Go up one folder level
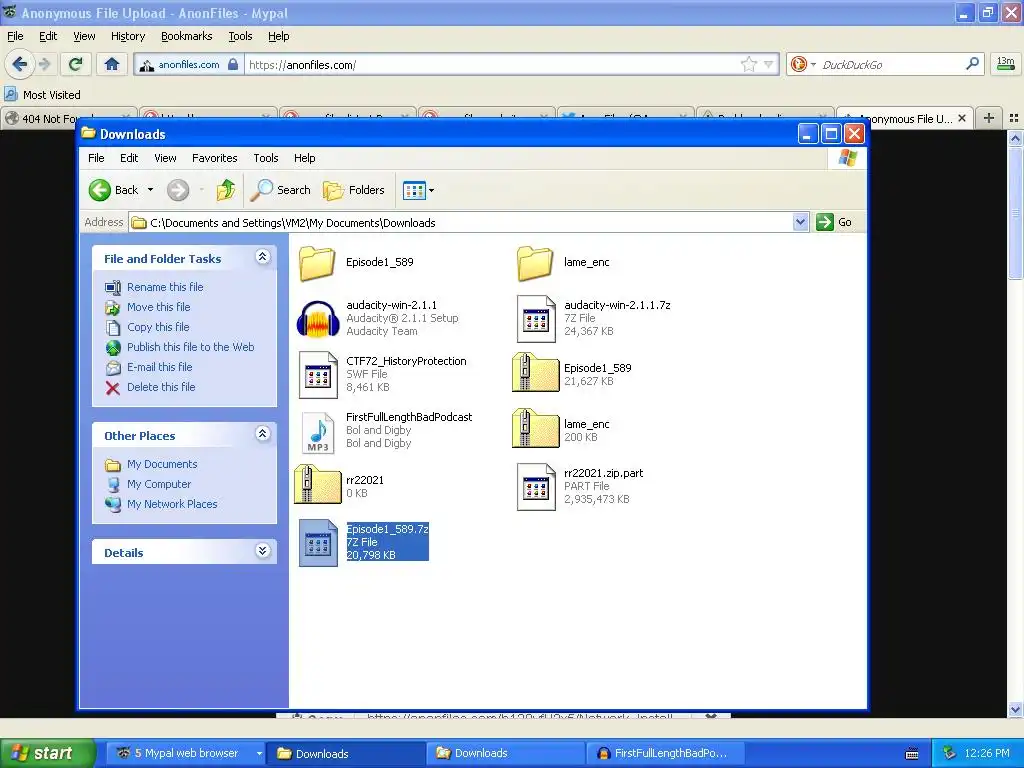The image size is (1024, 768). coord(226,190)
